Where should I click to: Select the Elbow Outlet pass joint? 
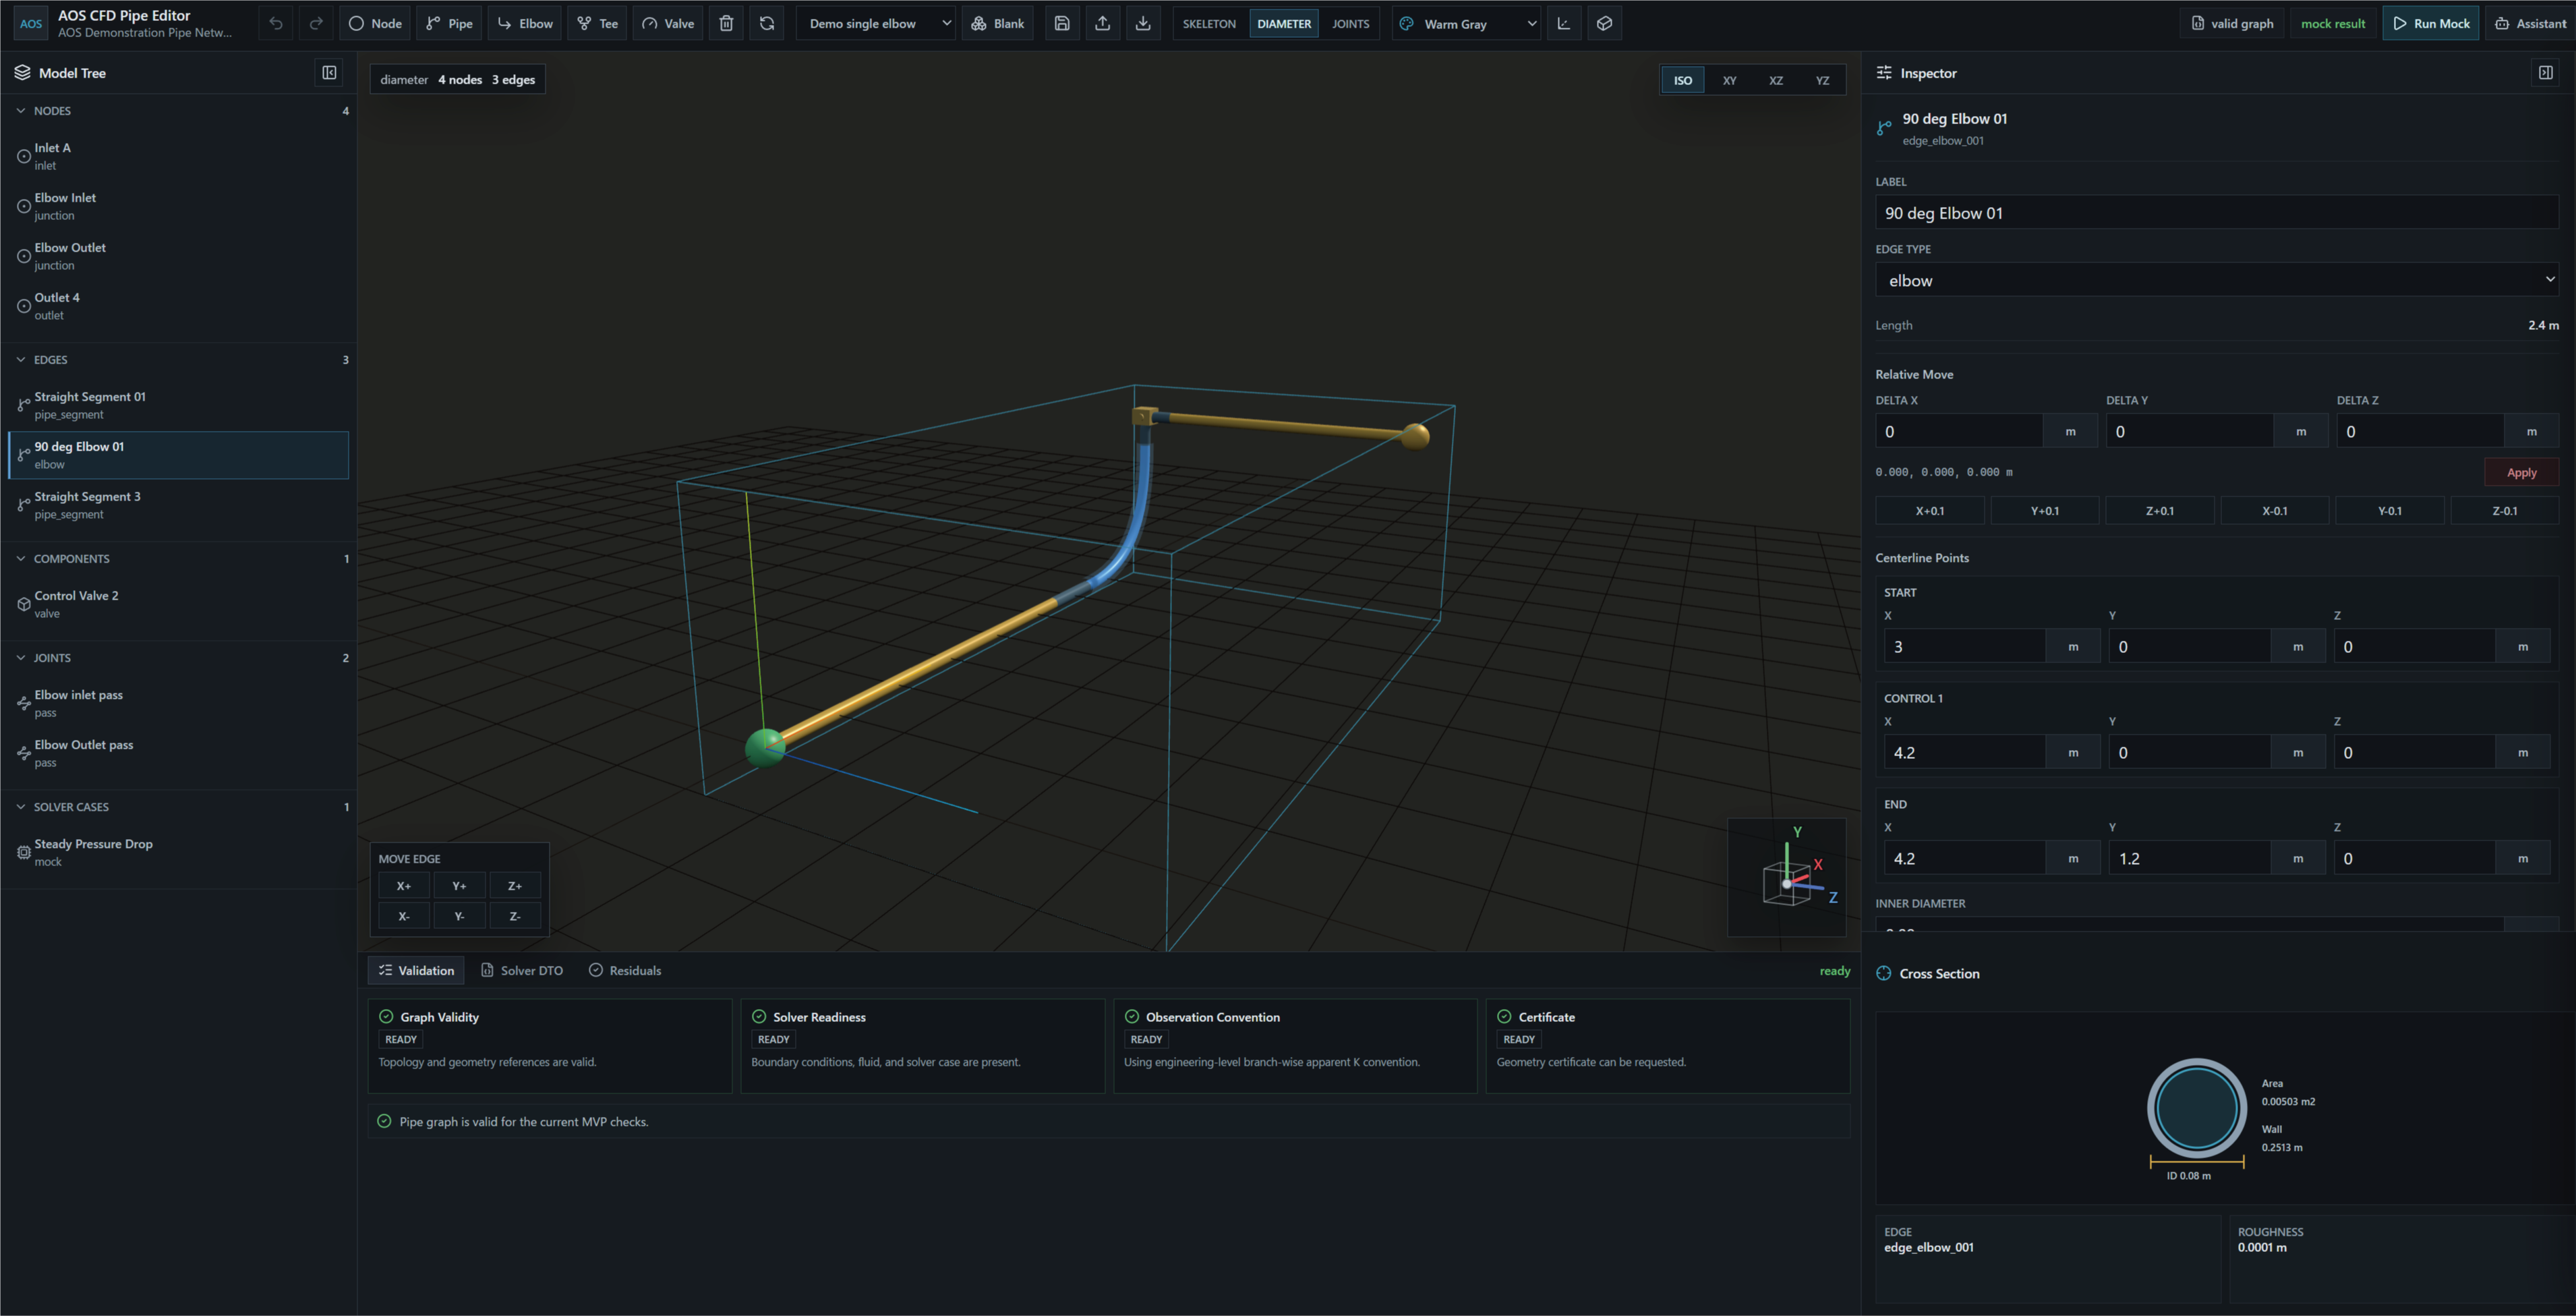click(178, 753)
